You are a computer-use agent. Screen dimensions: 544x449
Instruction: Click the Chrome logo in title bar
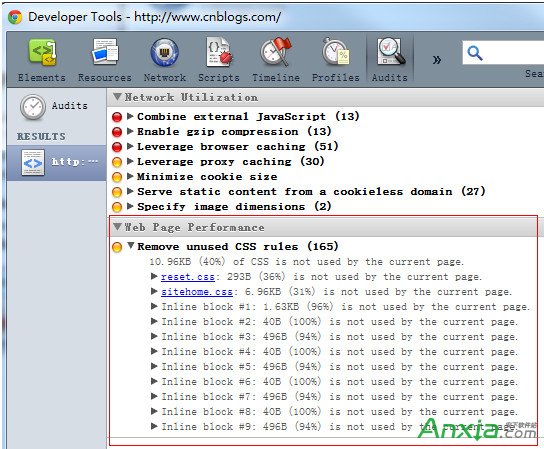pos(16,17)
